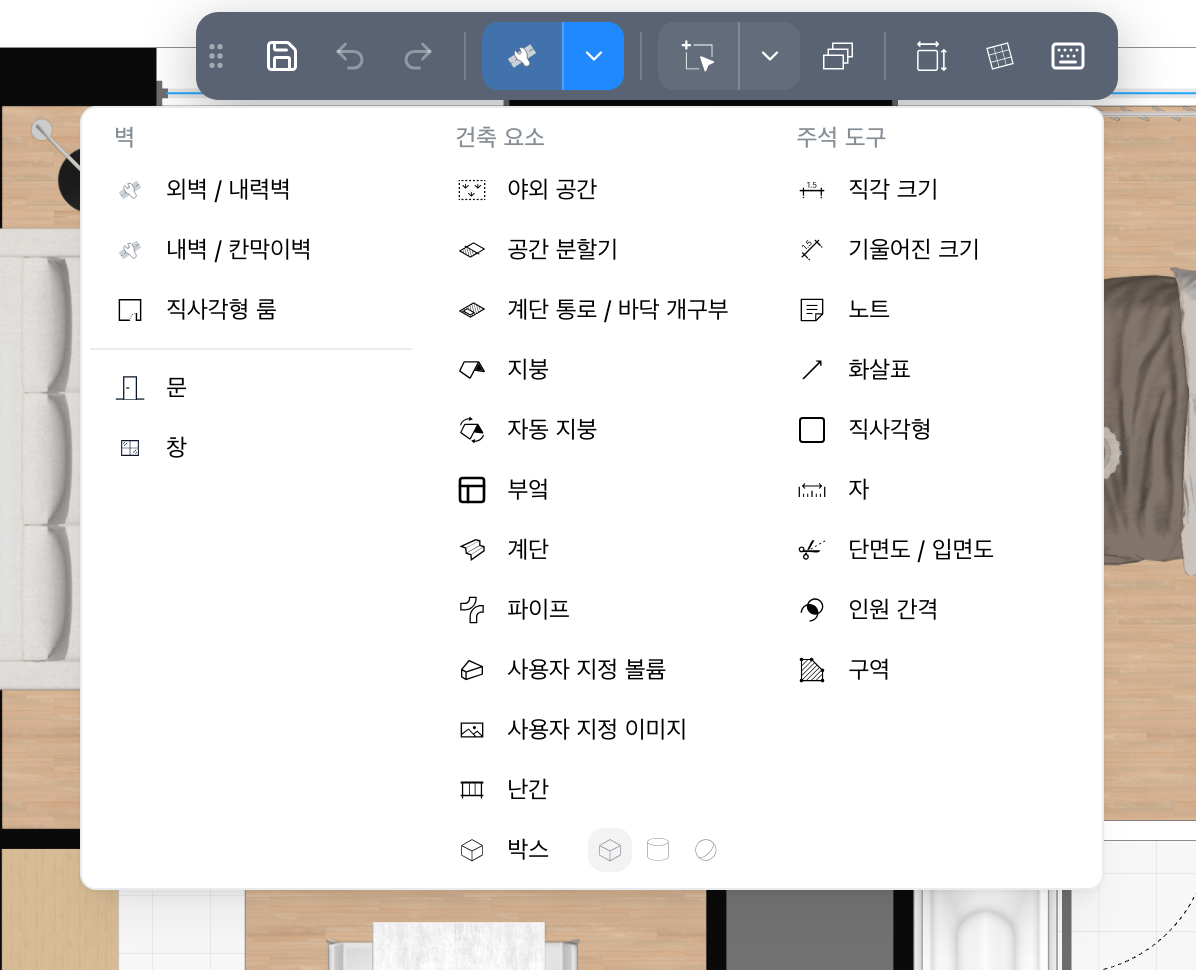Select the cylinder shape option for 박스
The height and width of the screenshot is (970, 1196).
pos(657,850)
